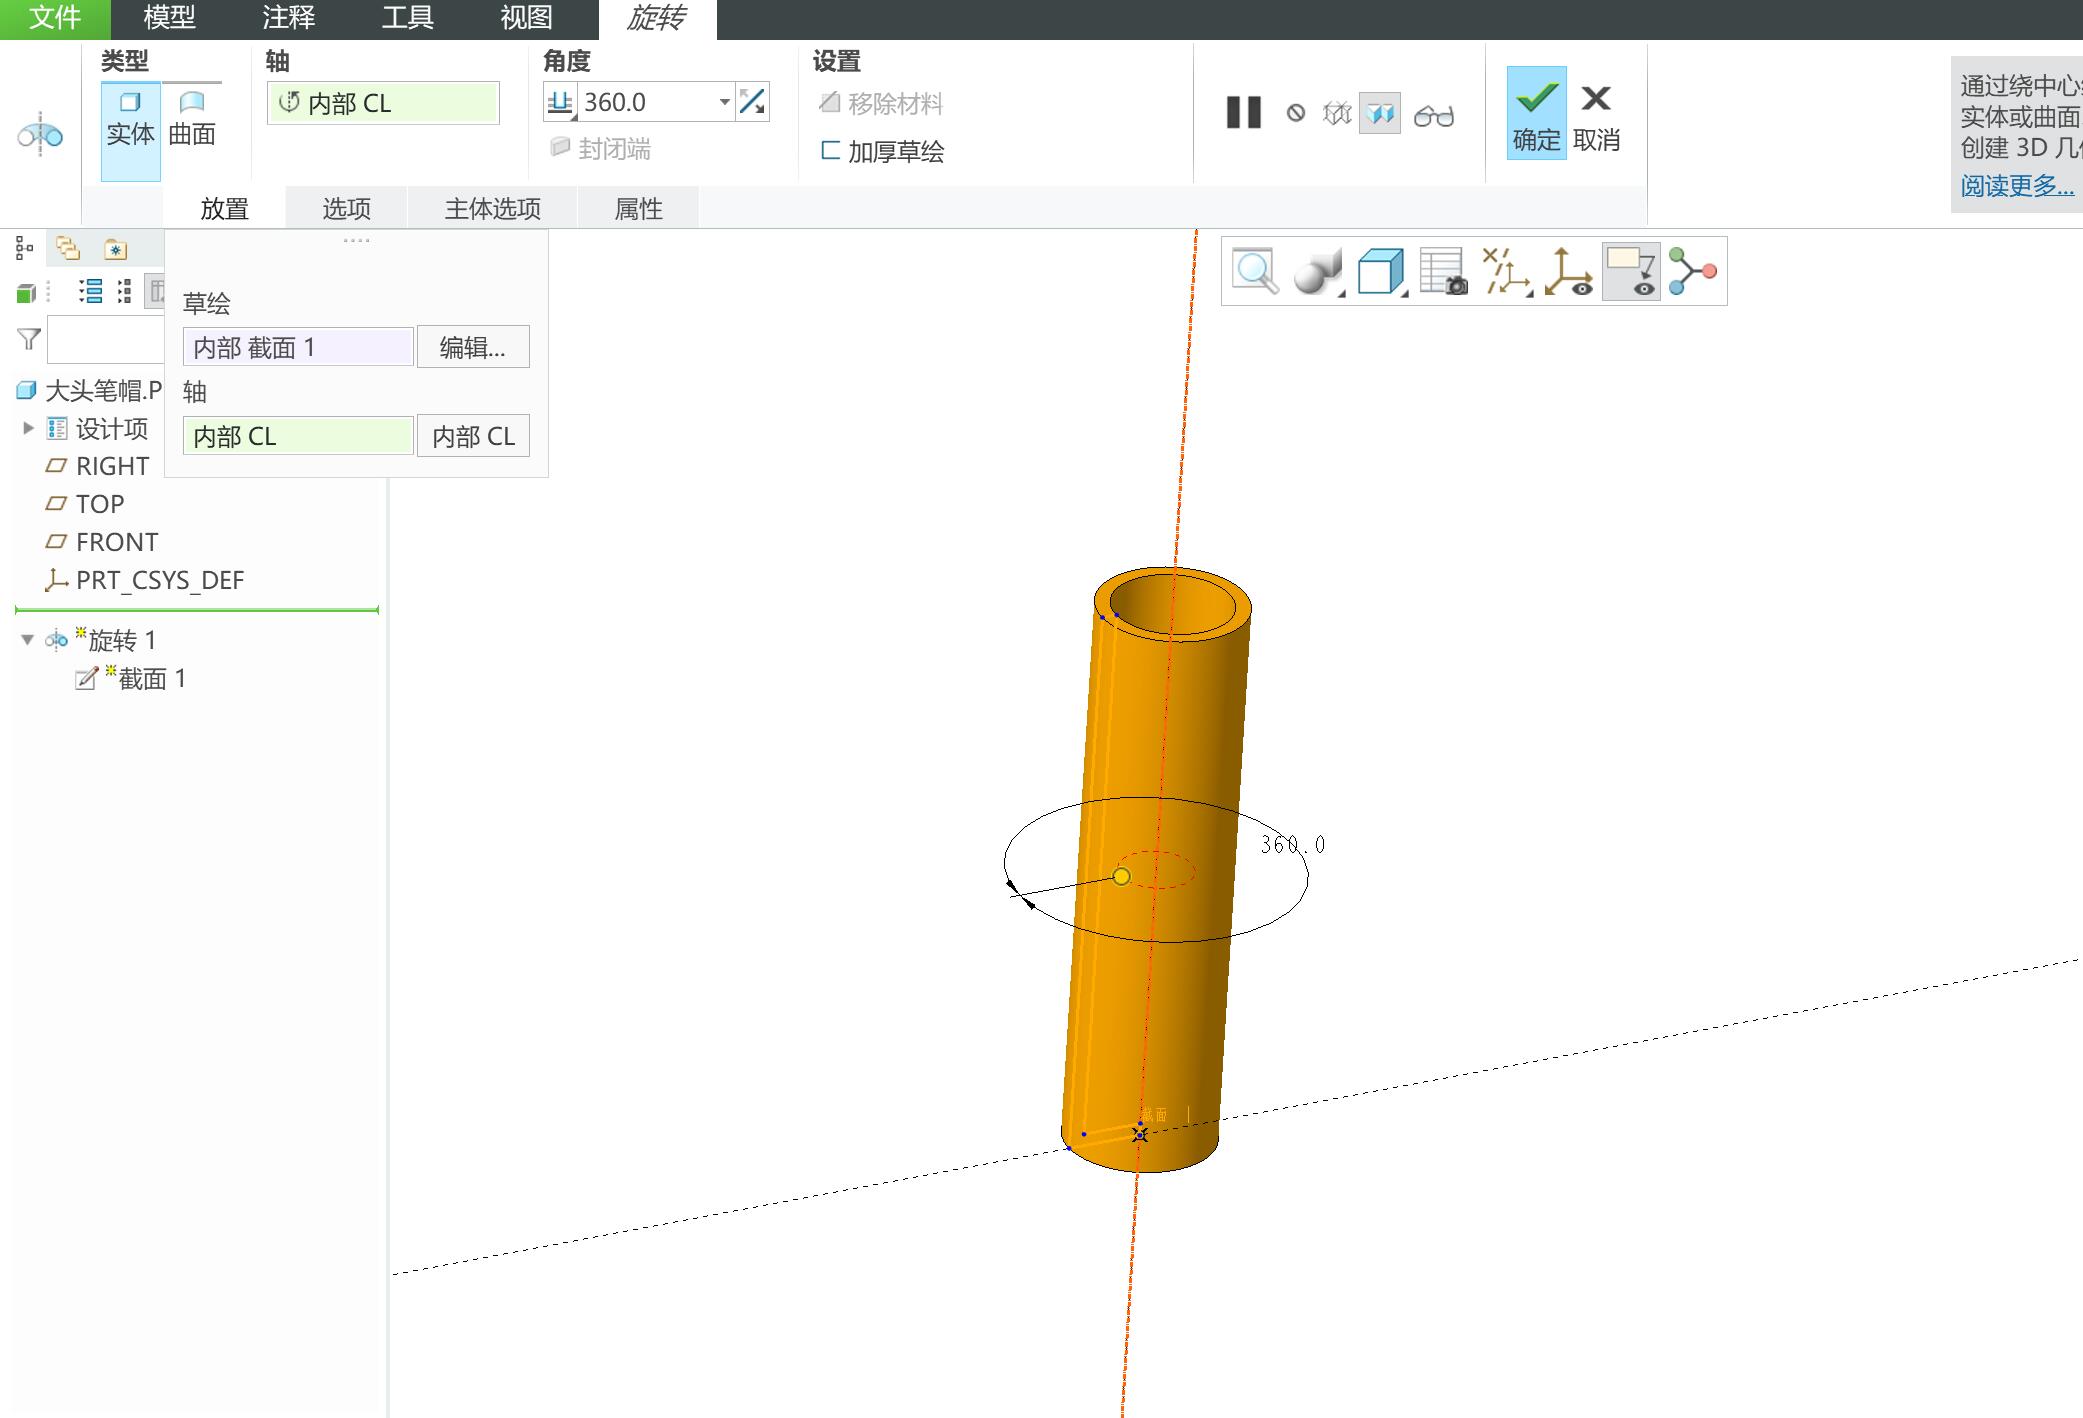Expand the 设计项 tree node

[x=28, y=428]
